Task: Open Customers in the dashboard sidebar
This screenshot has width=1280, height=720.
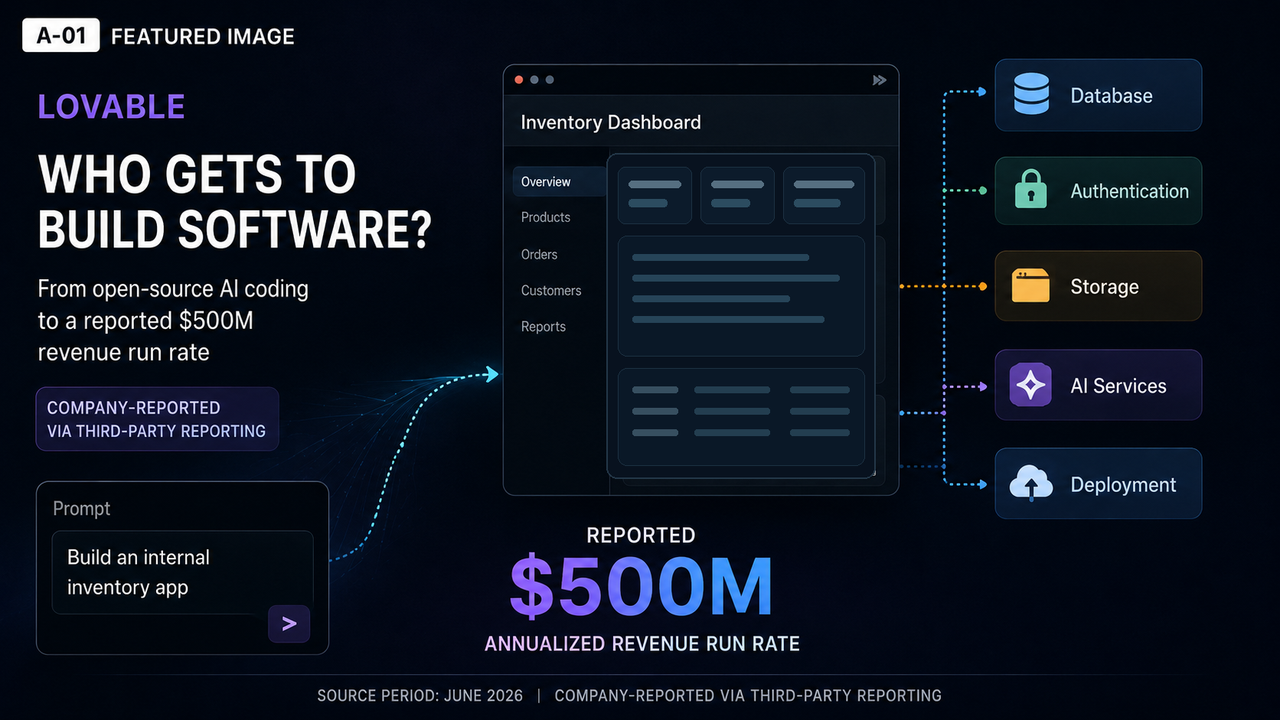Action: tap(551, 290)
